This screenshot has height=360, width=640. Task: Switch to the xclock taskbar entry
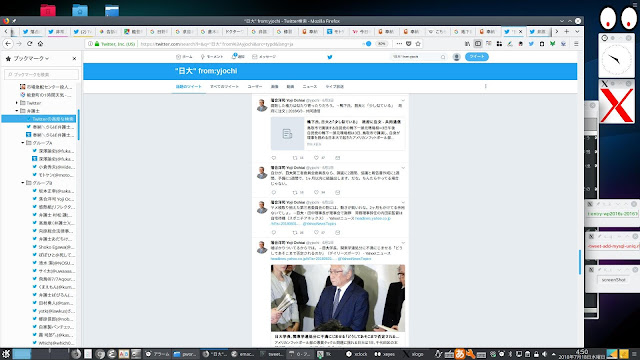357,354
